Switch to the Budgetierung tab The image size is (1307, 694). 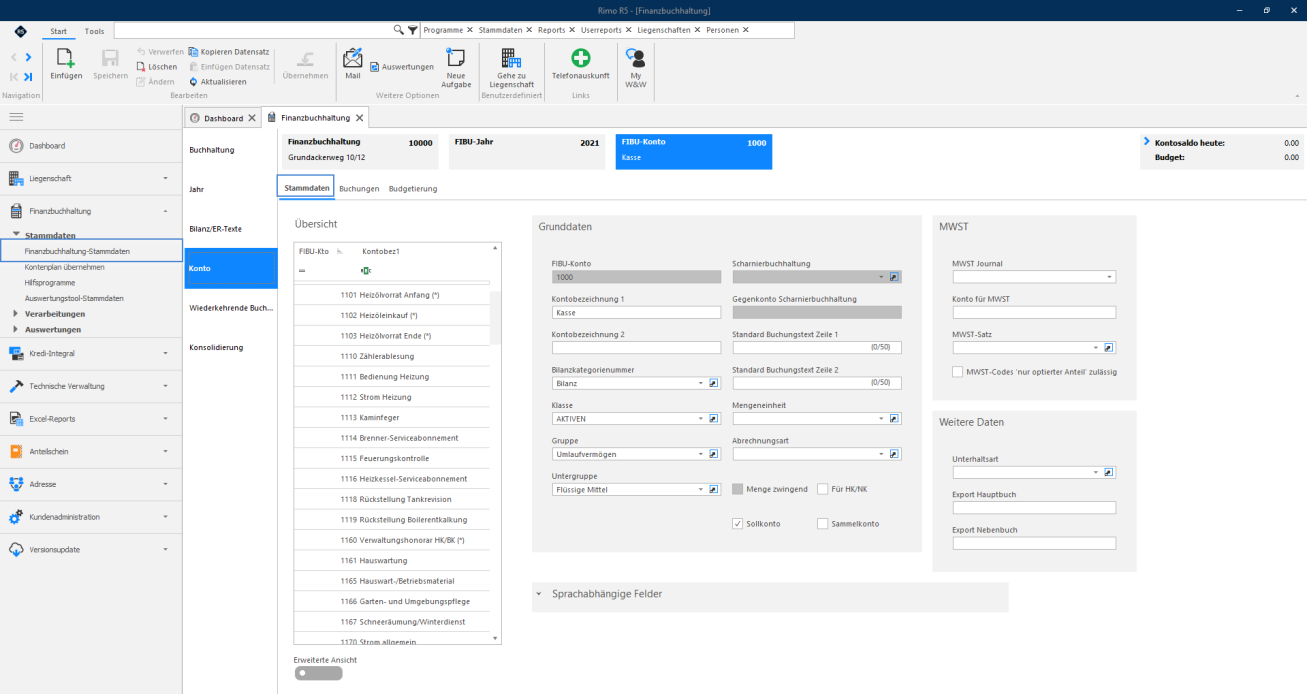coord(413,188)
